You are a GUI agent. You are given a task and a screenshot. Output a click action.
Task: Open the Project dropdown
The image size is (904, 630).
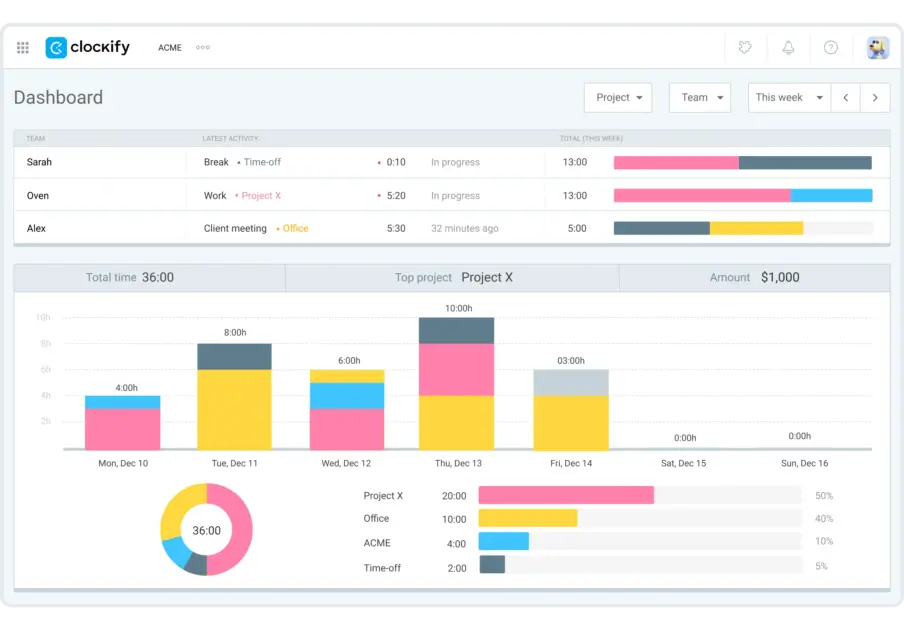click(618, 97)
